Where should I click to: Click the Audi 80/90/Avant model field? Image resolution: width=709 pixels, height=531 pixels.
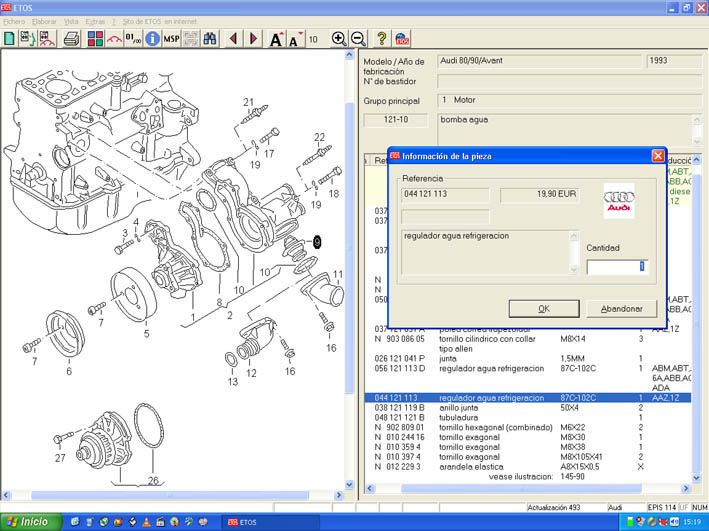click(539, 61)
